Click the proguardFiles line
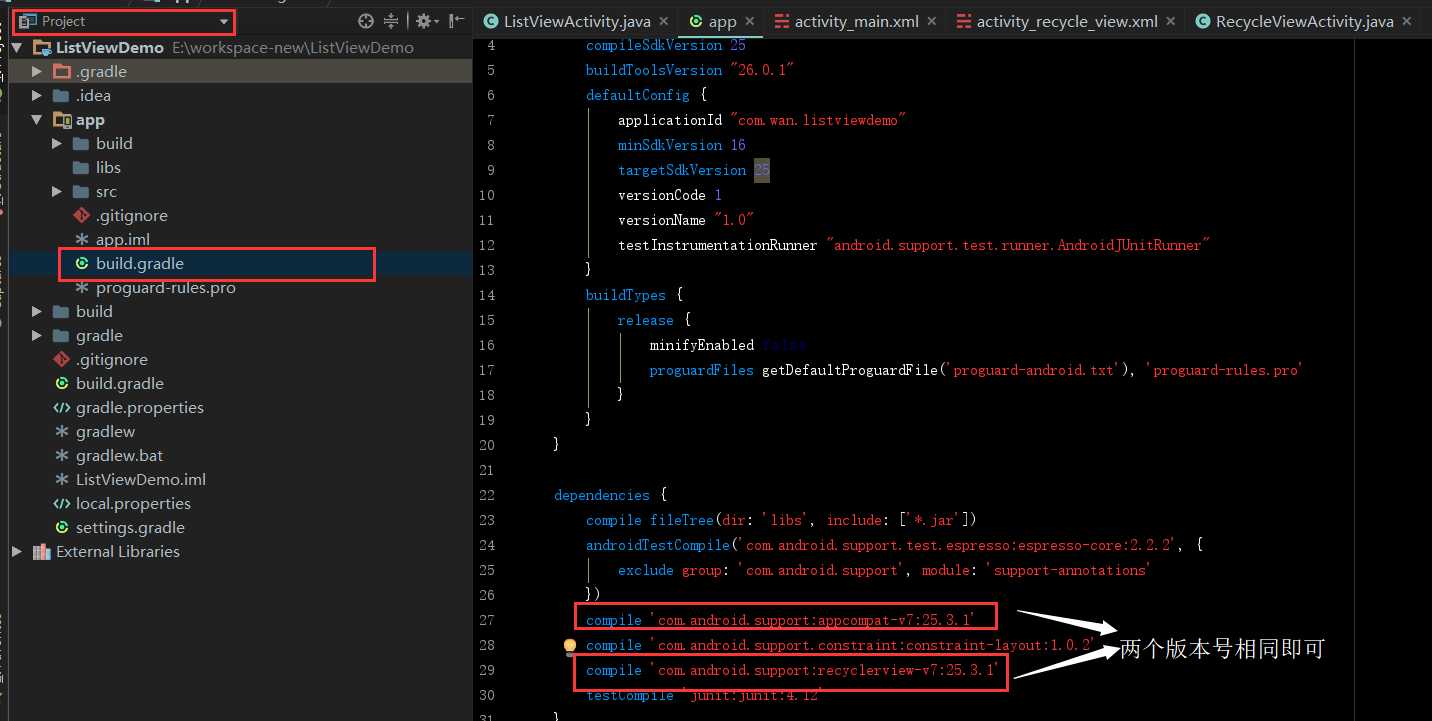This screenshot has height=721, width=1432. [975, 370]
